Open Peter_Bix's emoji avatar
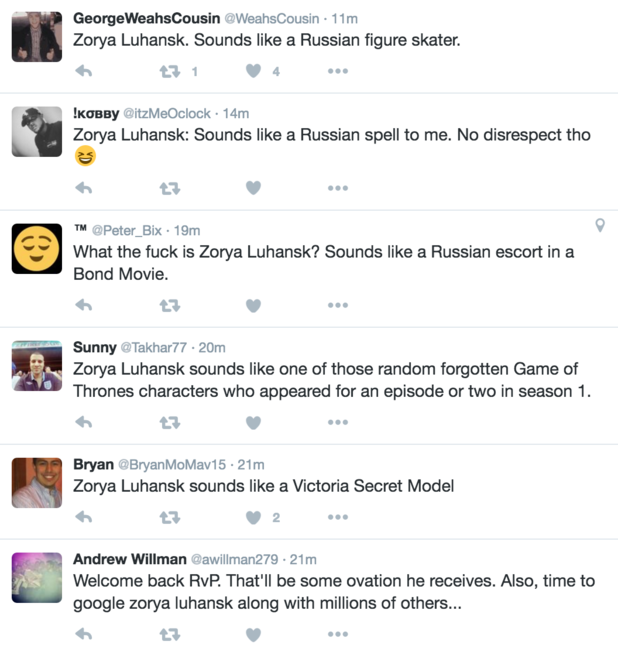The height and width of the screenshot is (655, 618). click(37, 248)
